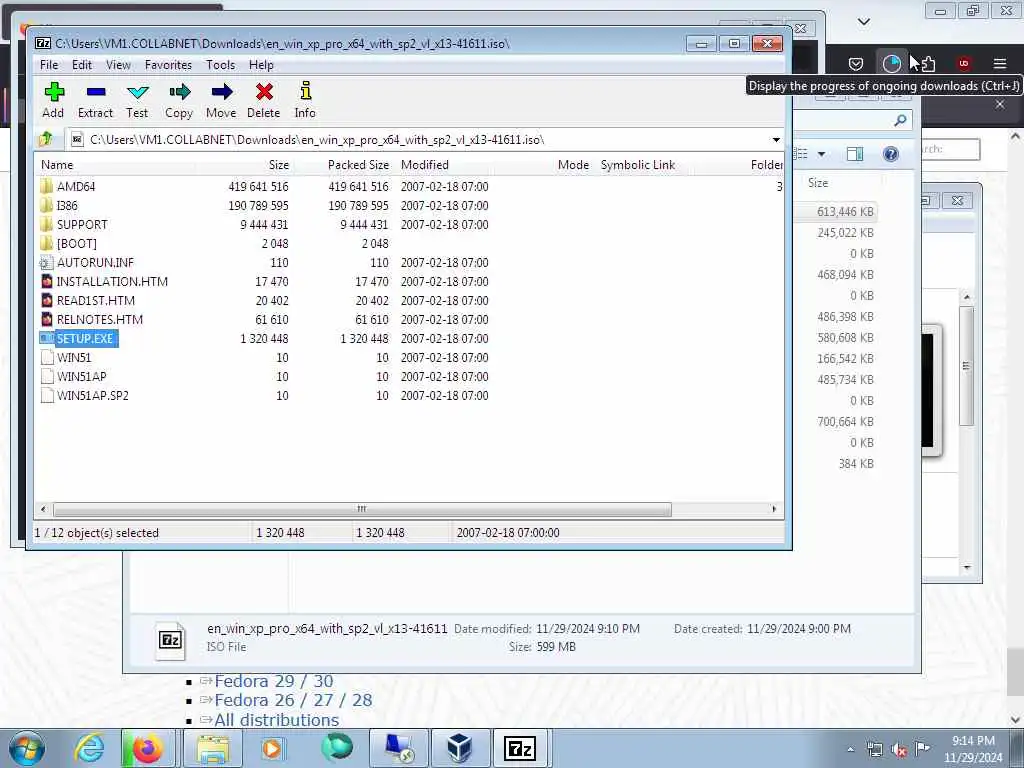Show hidden tray icons arrow
Screen dimensions: 1024x768
850,749
